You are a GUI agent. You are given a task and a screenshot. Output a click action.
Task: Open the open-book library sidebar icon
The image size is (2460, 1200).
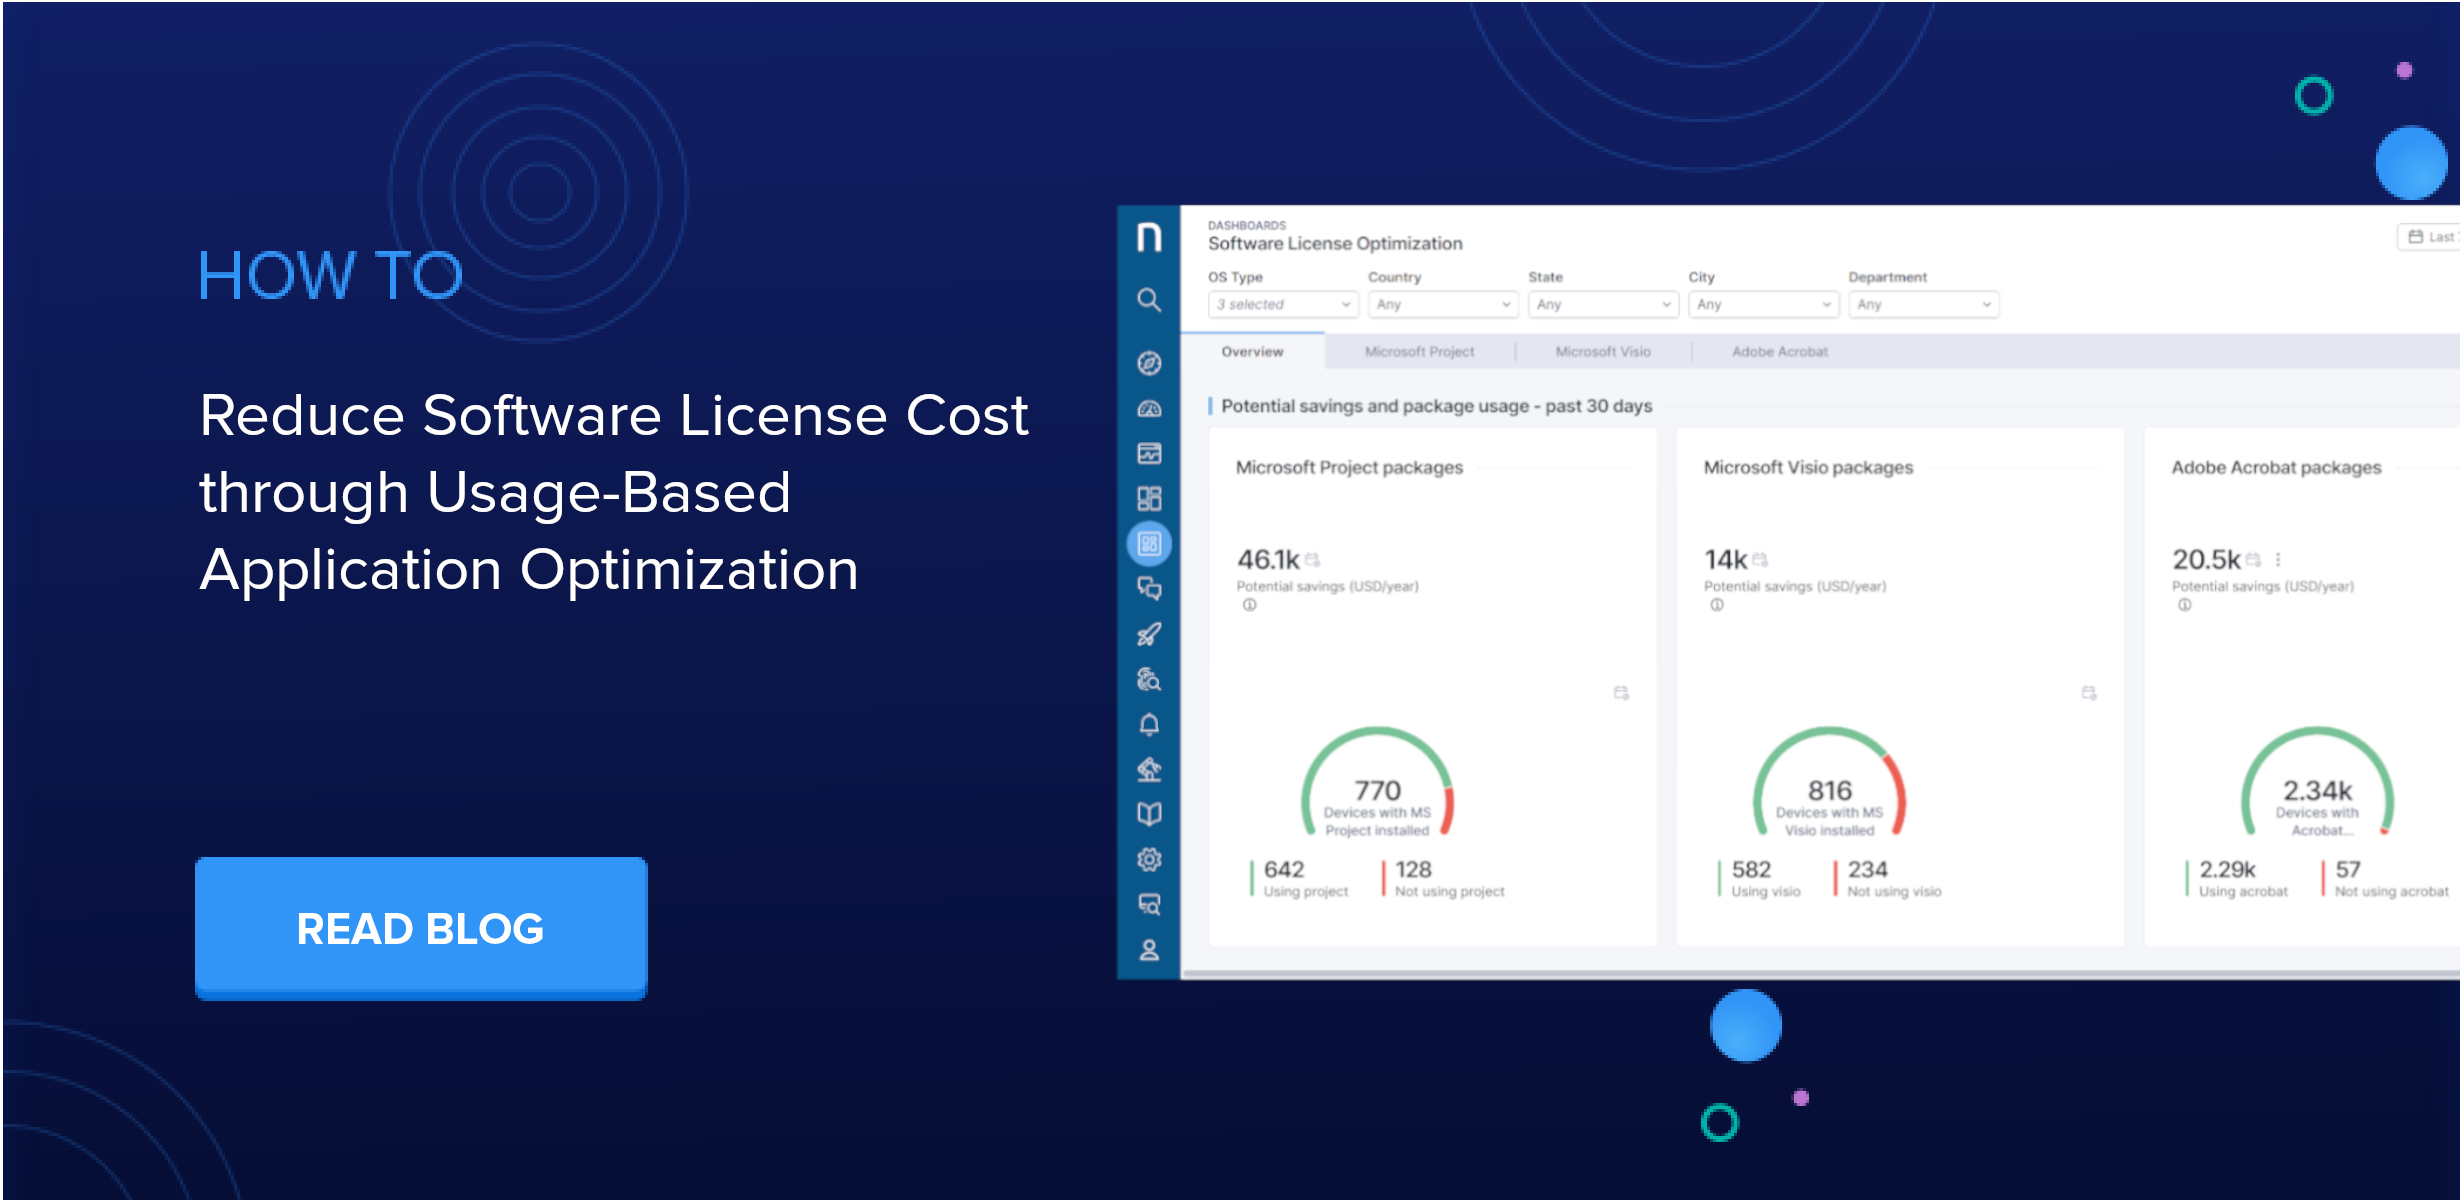(x=1149, y=814)
